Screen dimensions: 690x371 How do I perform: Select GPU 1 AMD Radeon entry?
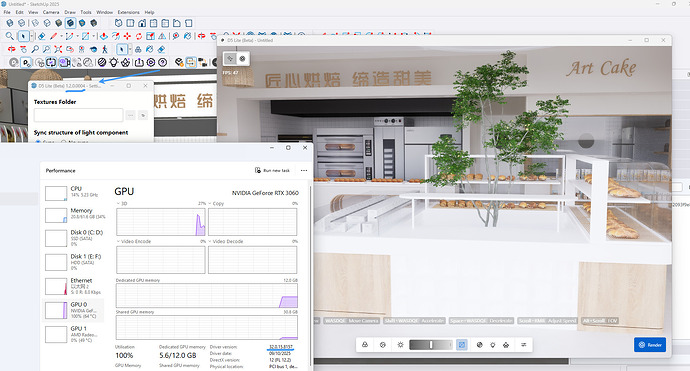pos(73,334)
